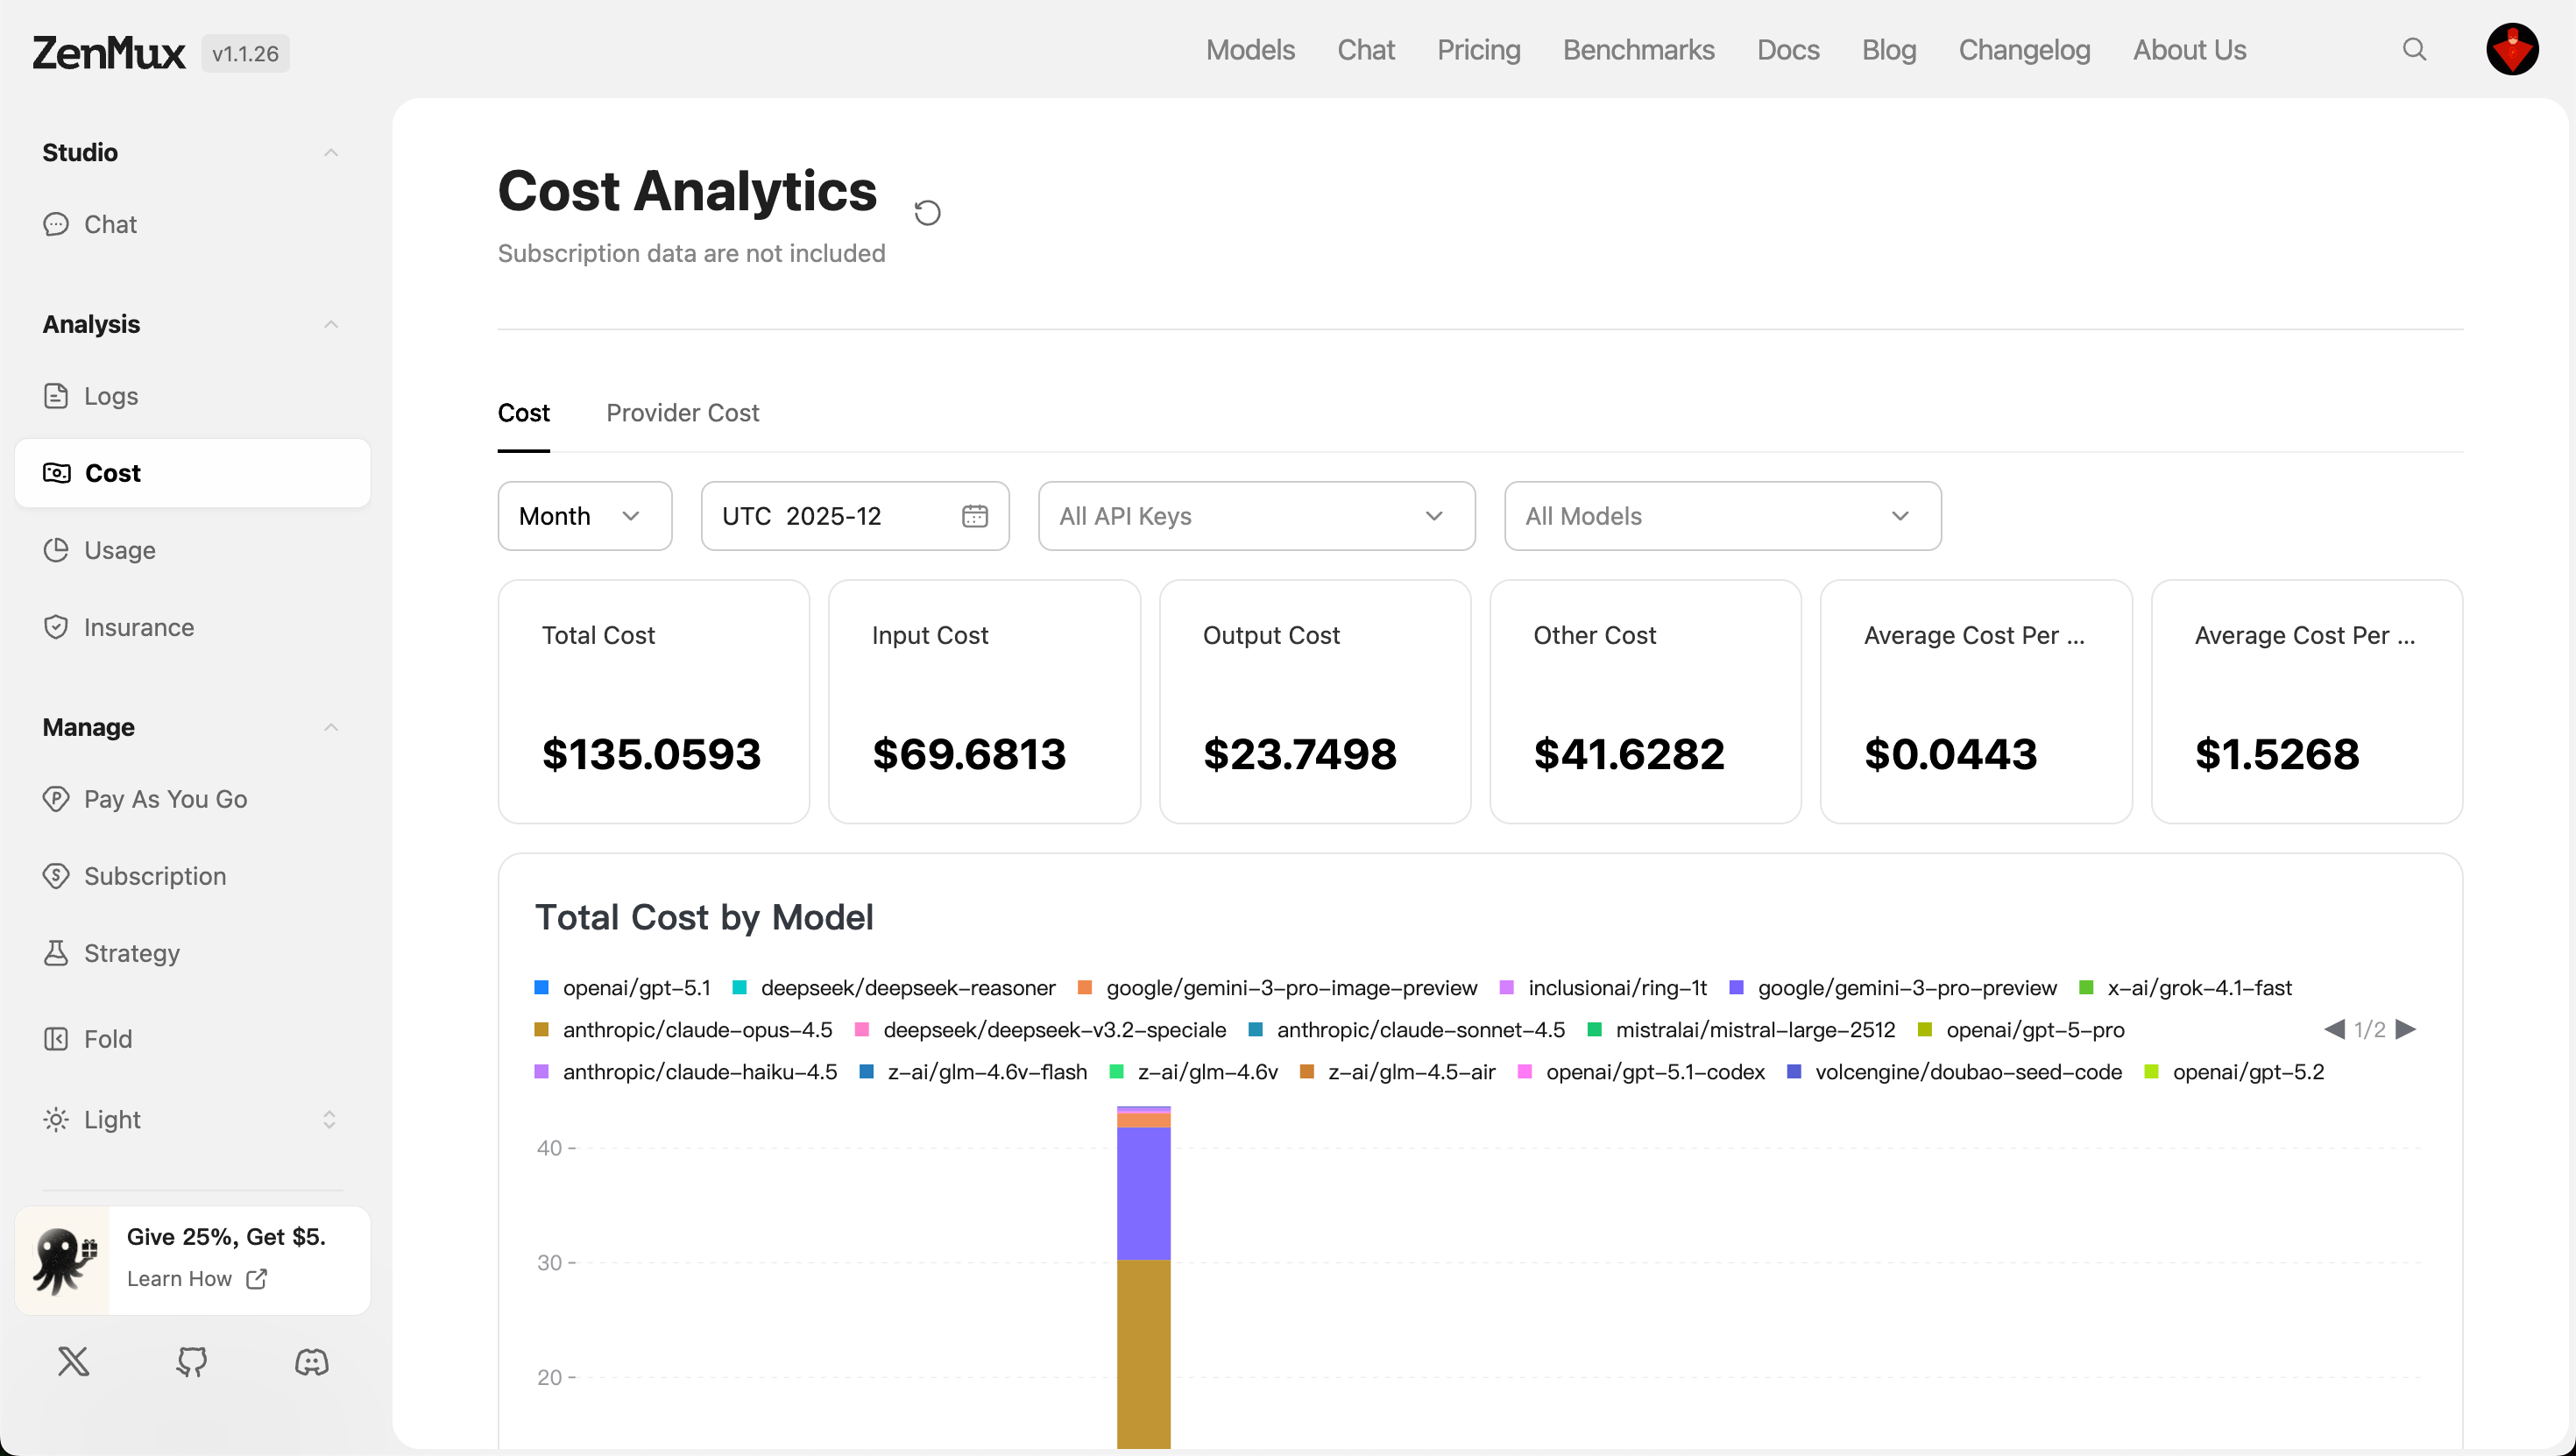
Task: Expand the All API Keys dropdown
Action: (1256, 516)
